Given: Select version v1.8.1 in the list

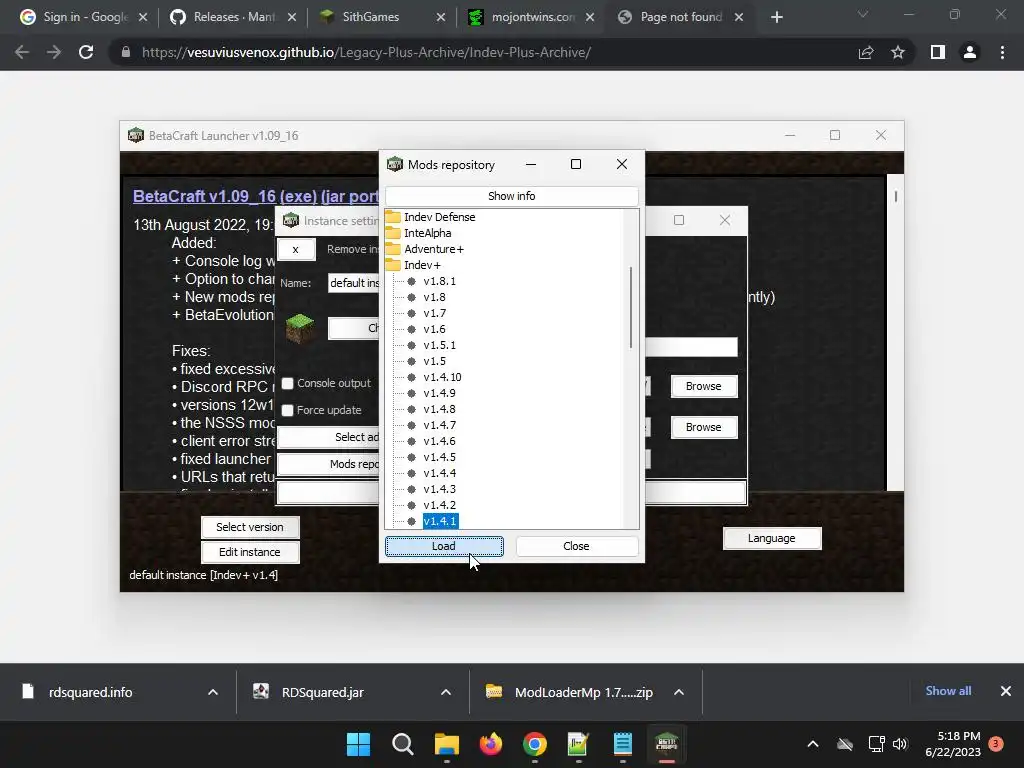Looking at the screenshot, I should pos(439,281).
